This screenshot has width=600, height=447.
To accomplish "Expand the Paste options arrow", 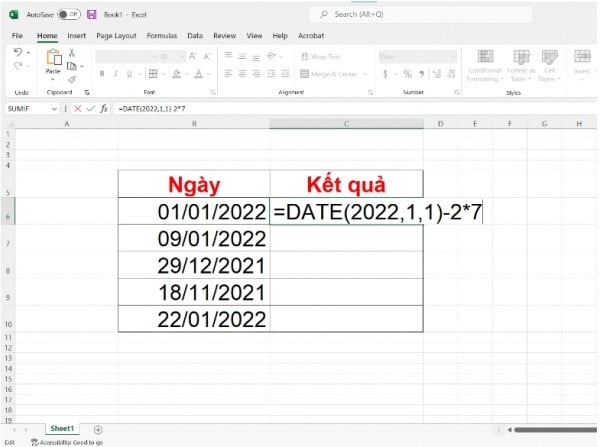I will click(x=53, y=80).
